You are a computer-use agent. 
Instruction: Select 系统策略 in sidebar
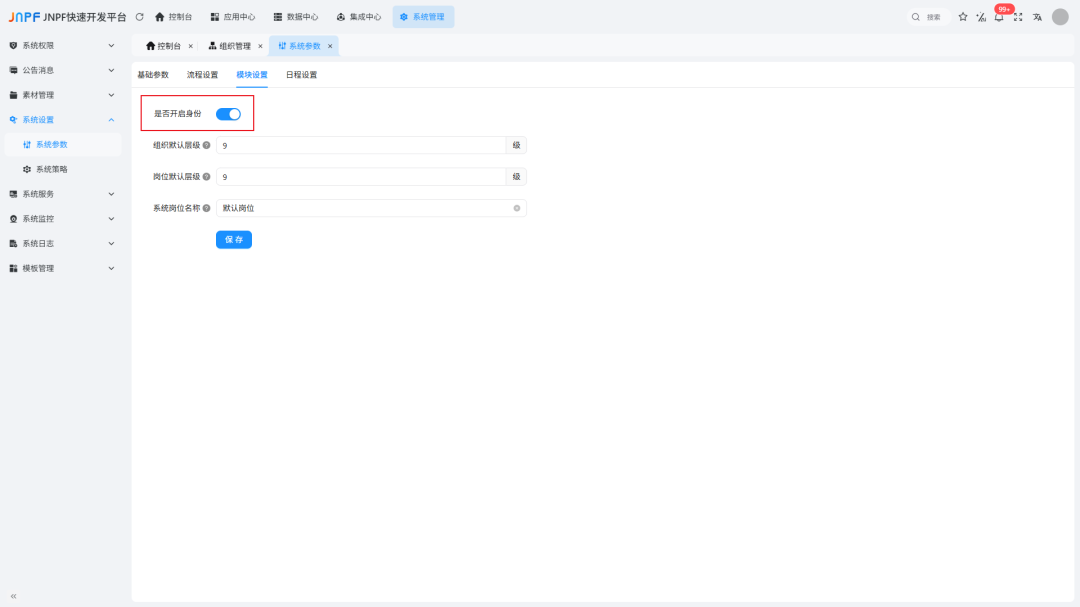click(62, 169)
